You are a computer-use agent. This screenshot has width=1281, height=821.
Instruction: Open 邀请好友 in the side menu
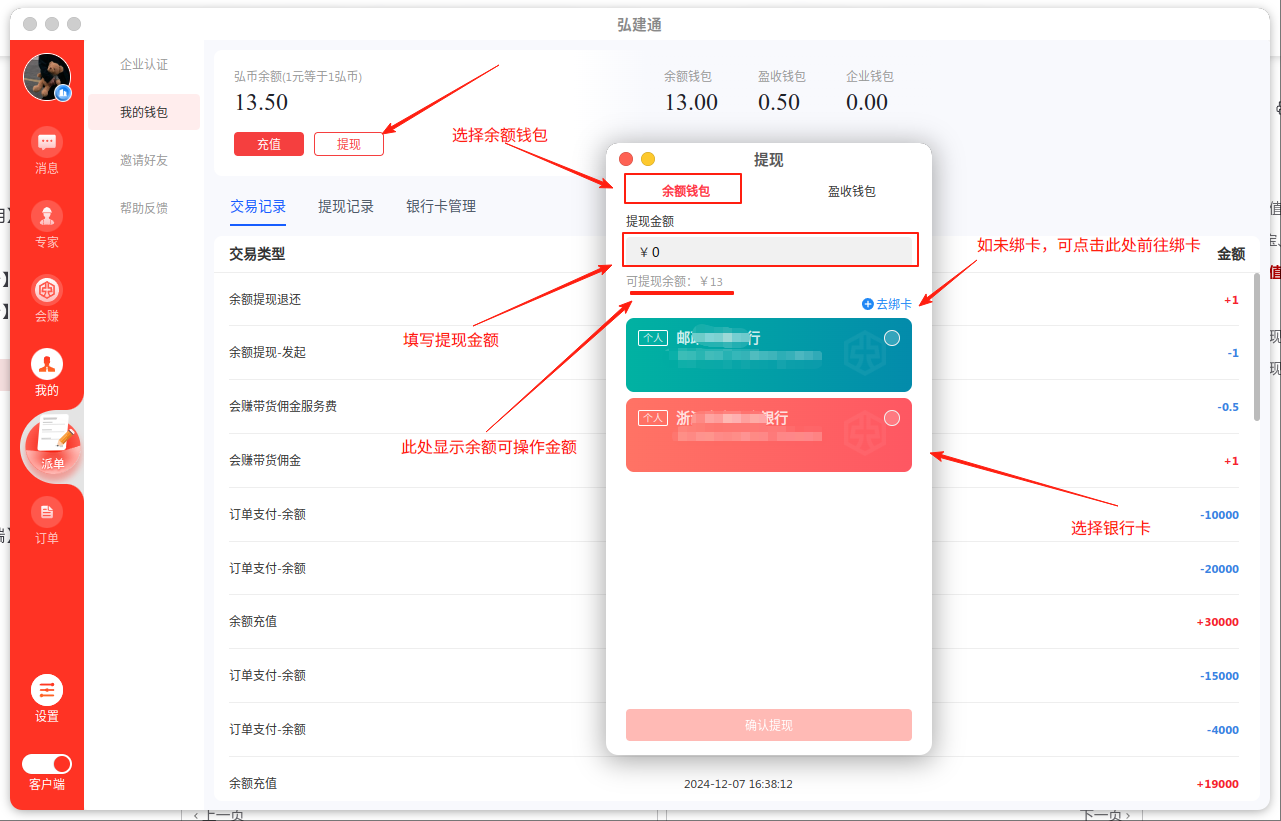[144, 160]
